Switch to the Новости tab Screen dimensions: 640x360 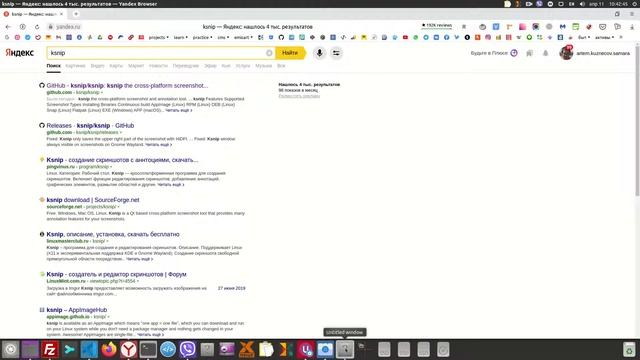coord(158,66)
